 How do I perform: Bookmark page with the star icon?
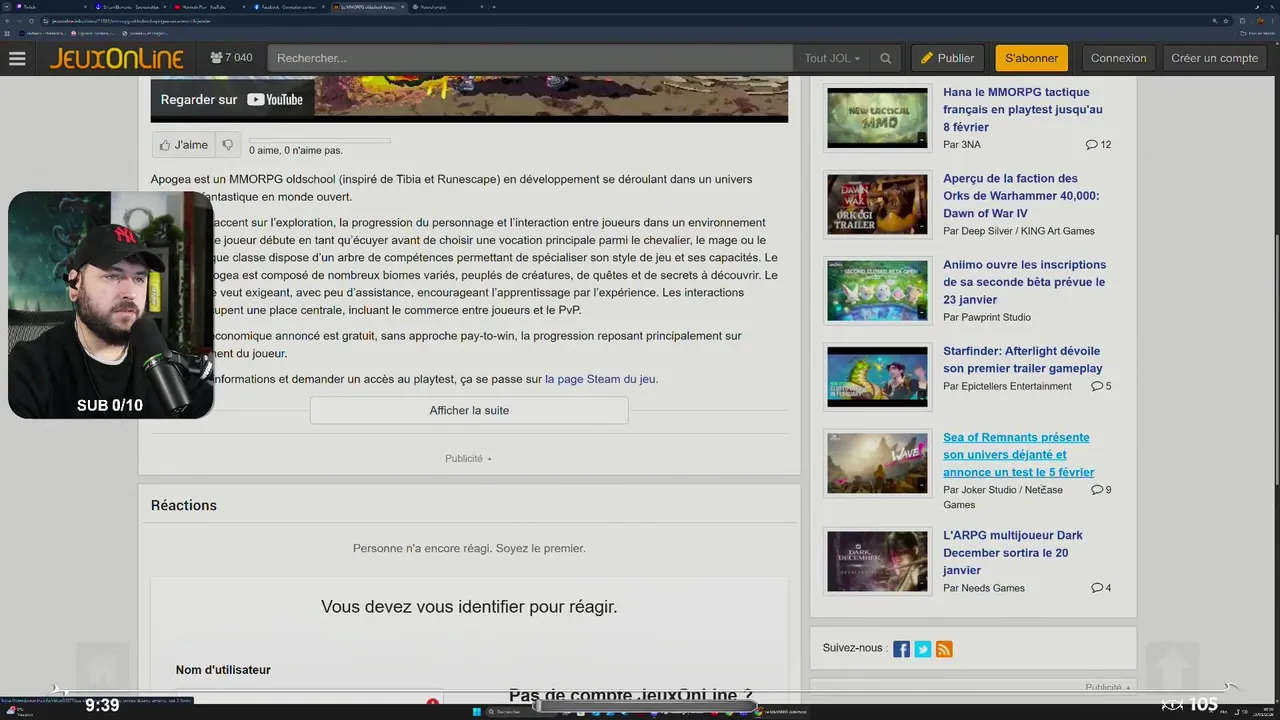[x=1226, y=20]
